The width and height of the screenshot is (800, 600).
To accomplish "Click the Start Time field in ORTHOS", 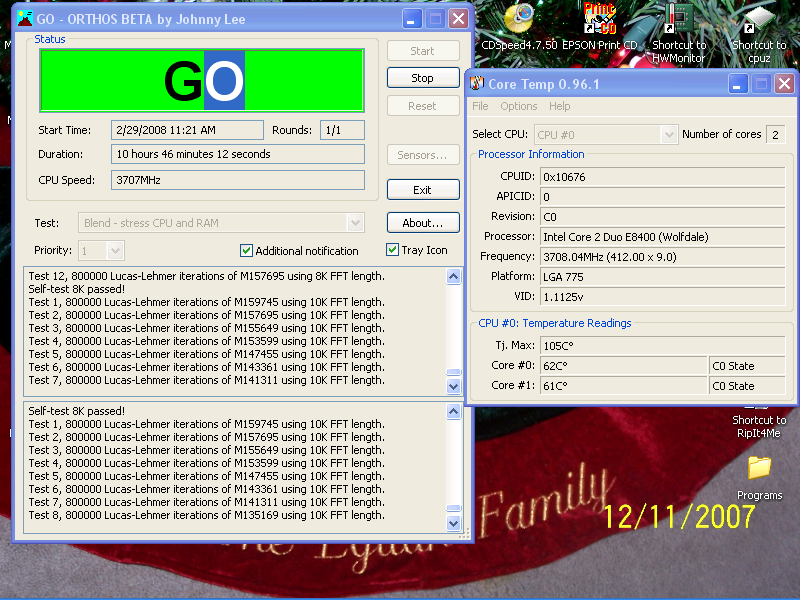I will click(x=187, y=130).
